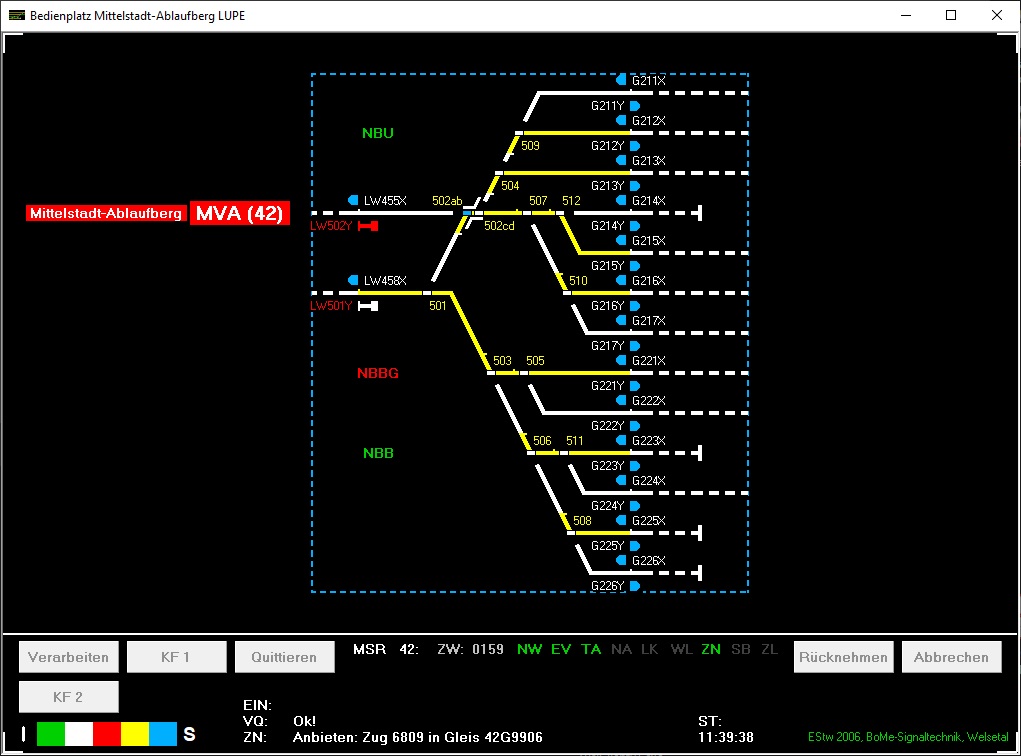Click the green NBU area label
The image size is (1021, 756).
click(378, 133)
